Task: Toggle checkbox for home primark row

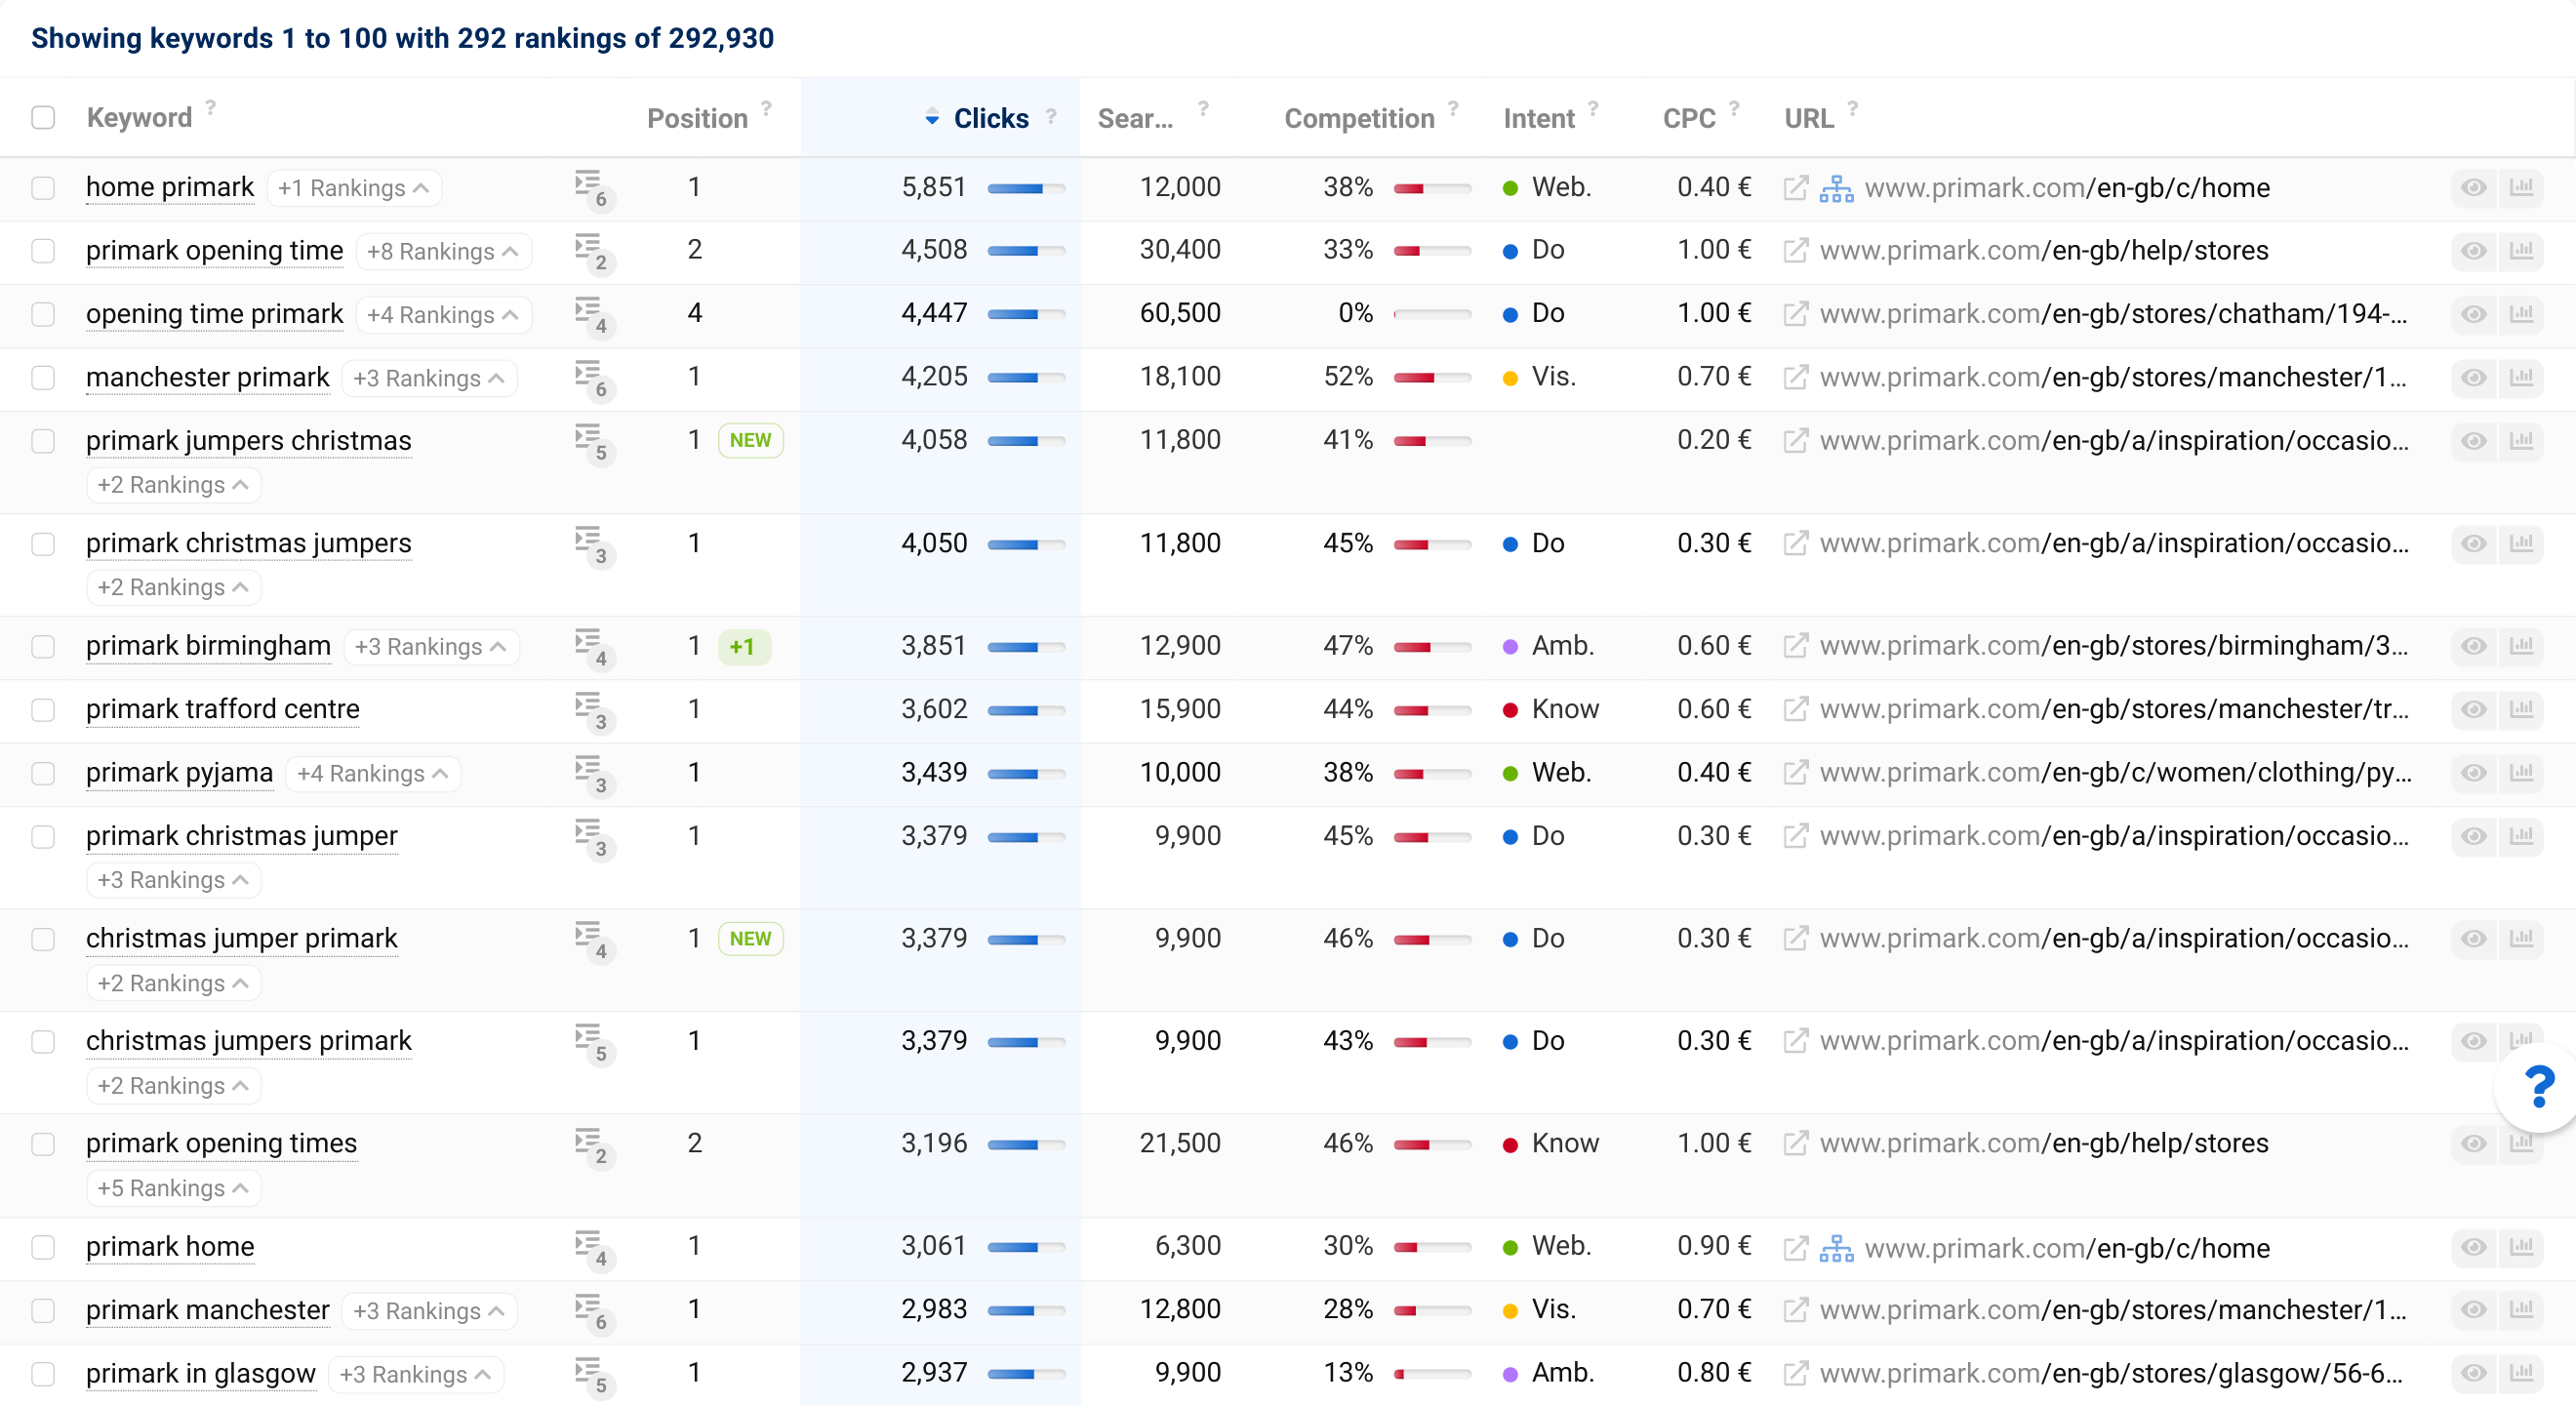Action: tap(45, 190)
